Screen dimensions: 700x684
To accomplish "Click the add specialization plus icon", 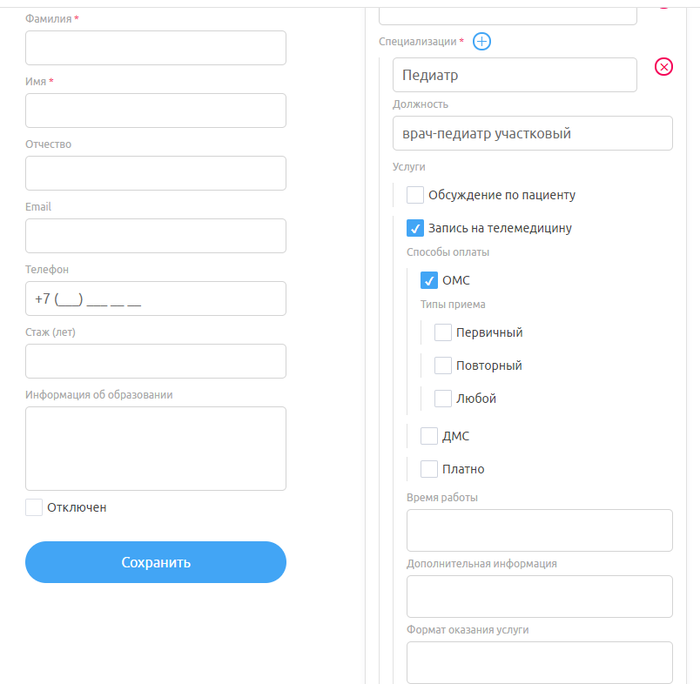I will (482, 41).
